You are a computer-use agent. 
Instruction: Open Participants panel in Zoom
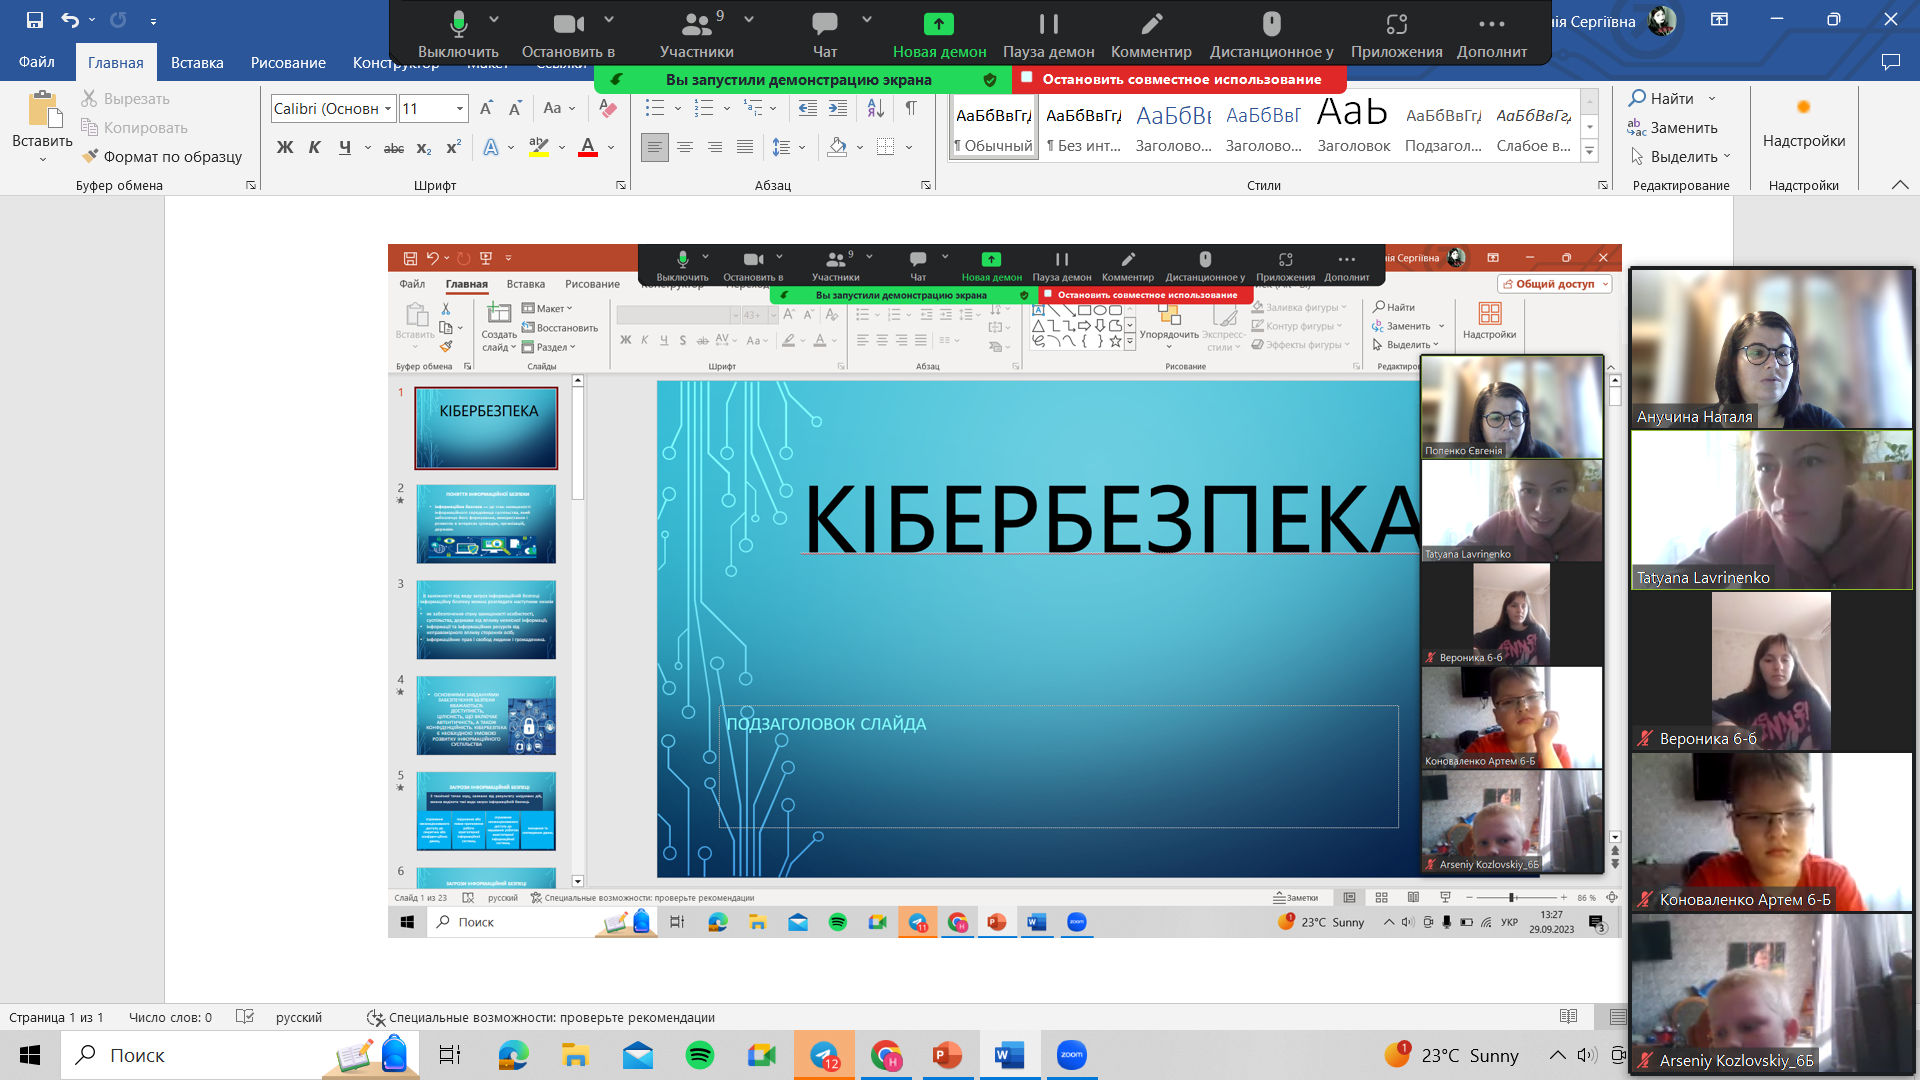(696, 35)
